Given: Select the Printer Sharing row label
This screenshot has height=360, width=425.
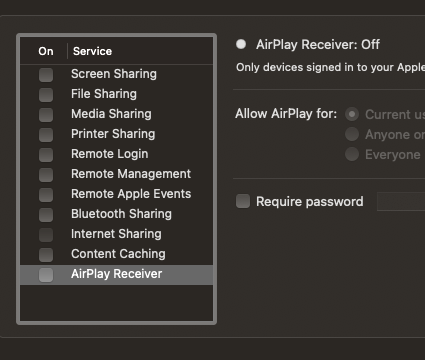Looking at the screenshot, I should coord(113,134).
